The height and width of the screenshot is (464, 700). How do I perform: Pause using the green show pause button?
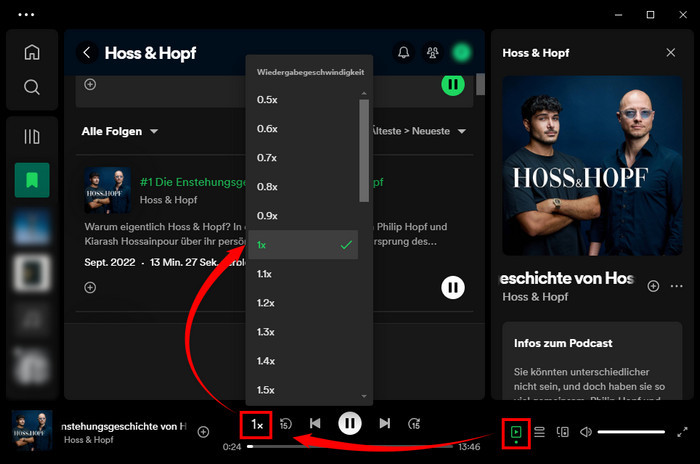[x=453, y=84]
